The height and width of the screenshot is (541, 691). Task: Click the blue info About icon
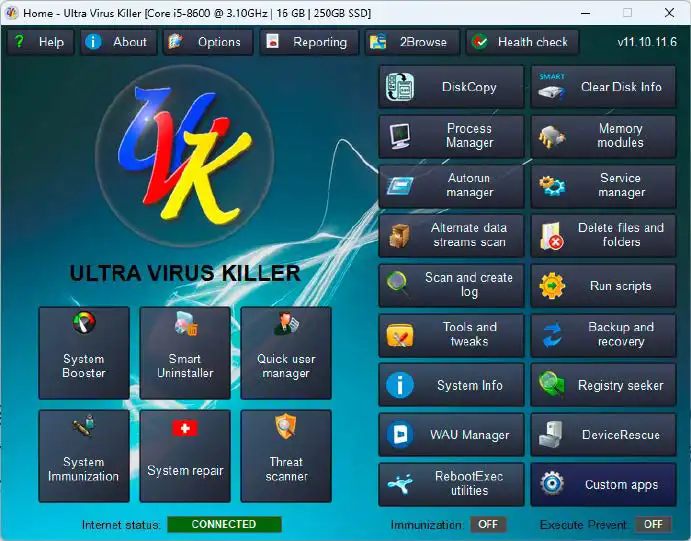93,42
